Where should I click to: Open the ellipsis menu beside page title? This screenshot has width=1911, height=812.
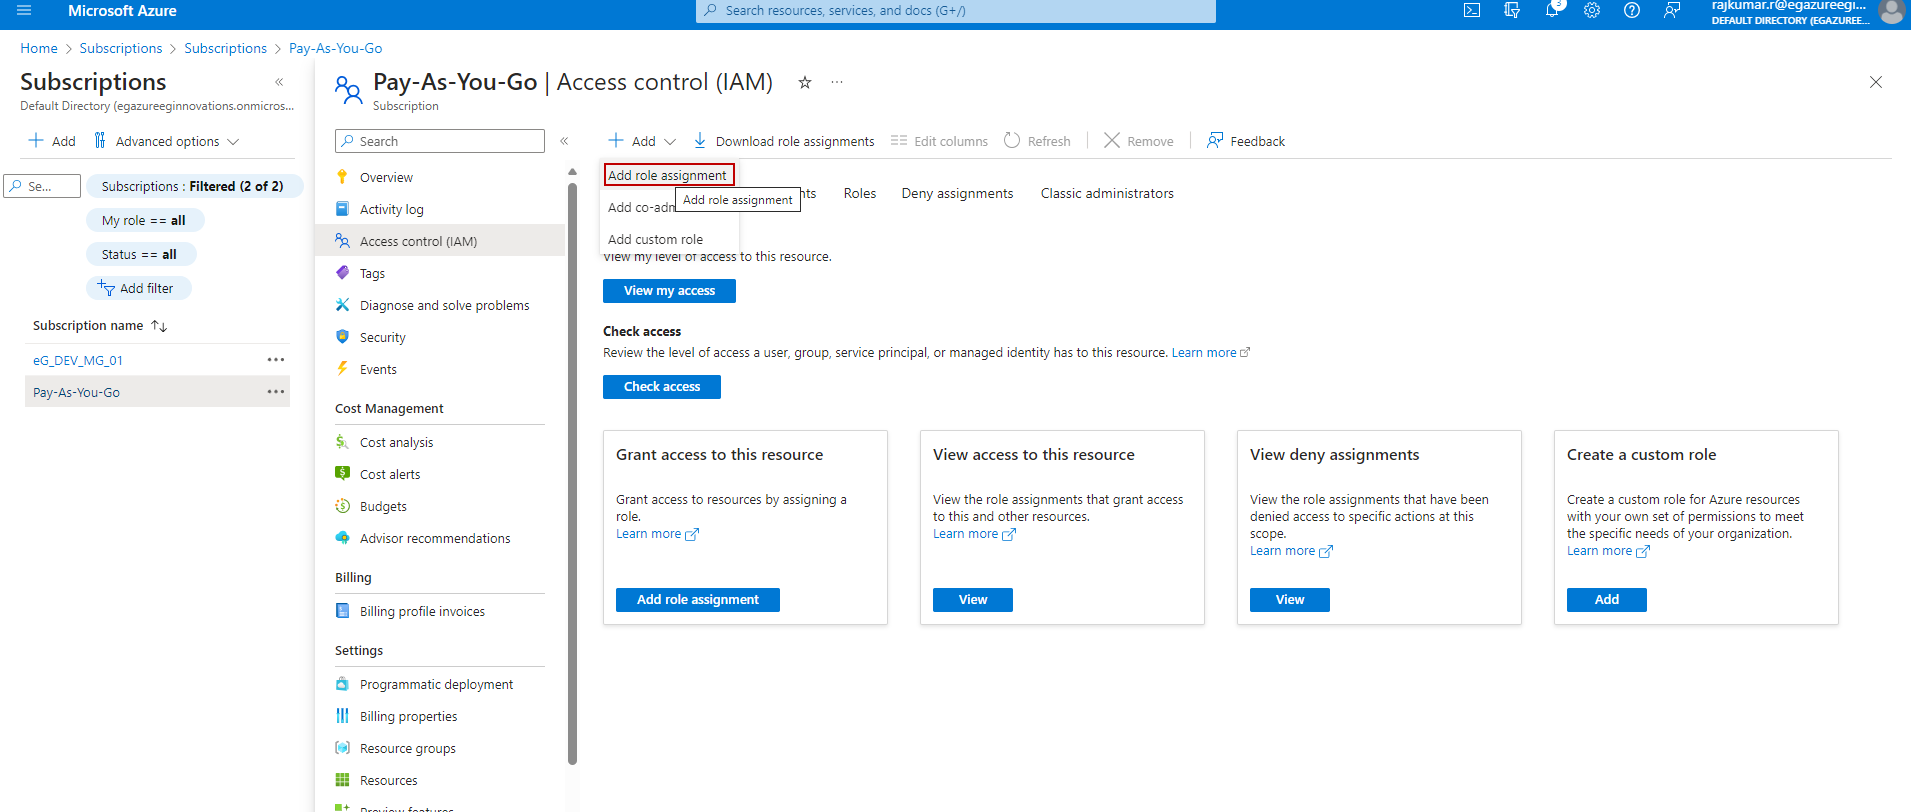pos(837,82)
